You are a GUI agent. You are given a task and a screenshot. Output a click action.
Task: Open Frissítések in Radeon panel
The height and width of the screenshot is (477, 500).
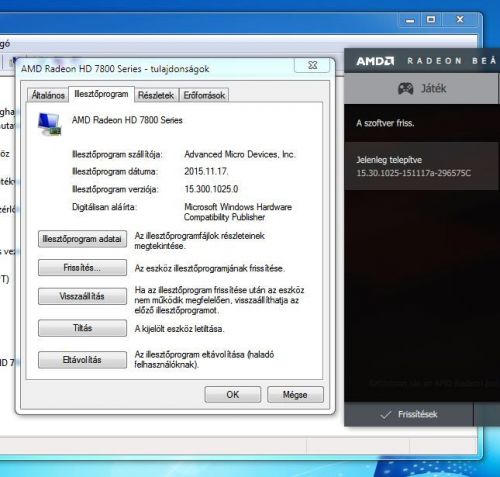pyautogui.click(x=409, y=415)
